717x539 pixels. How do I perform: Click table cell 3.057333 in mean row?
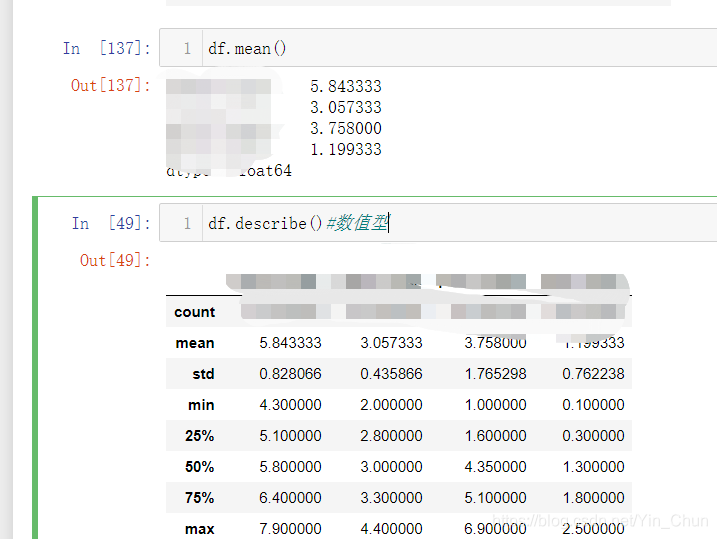[391, 343]
